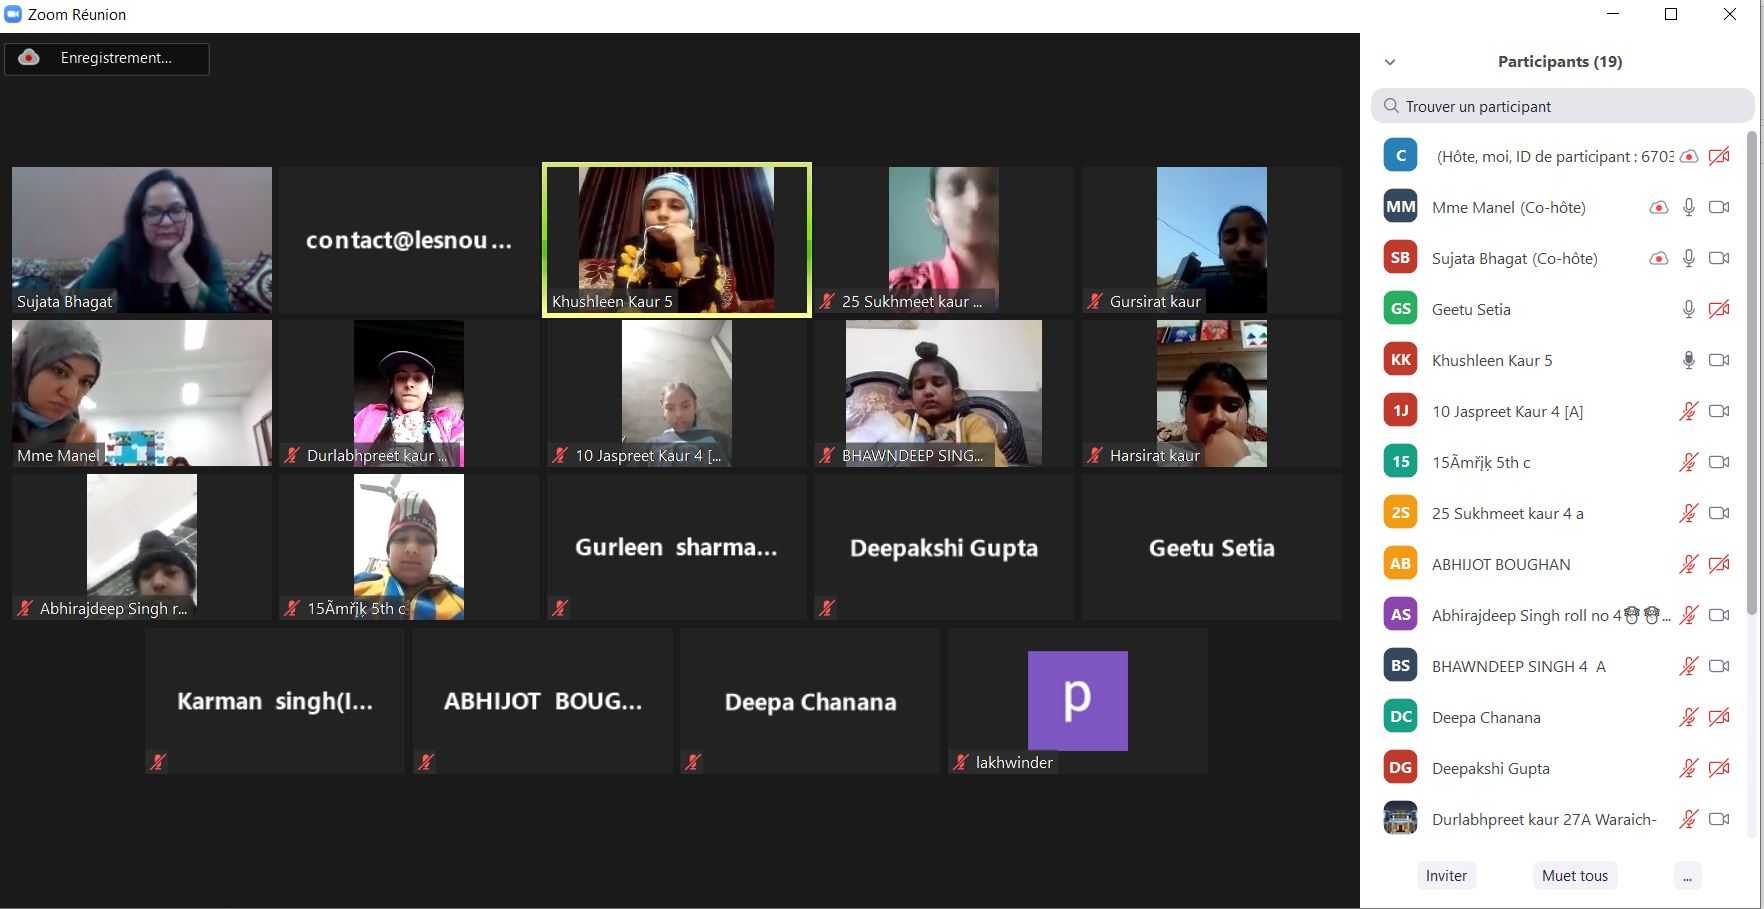The image size is (1764, 909).
Task: Select Deepakshi Gupta in the participants list
Action: coord(1490,769)
